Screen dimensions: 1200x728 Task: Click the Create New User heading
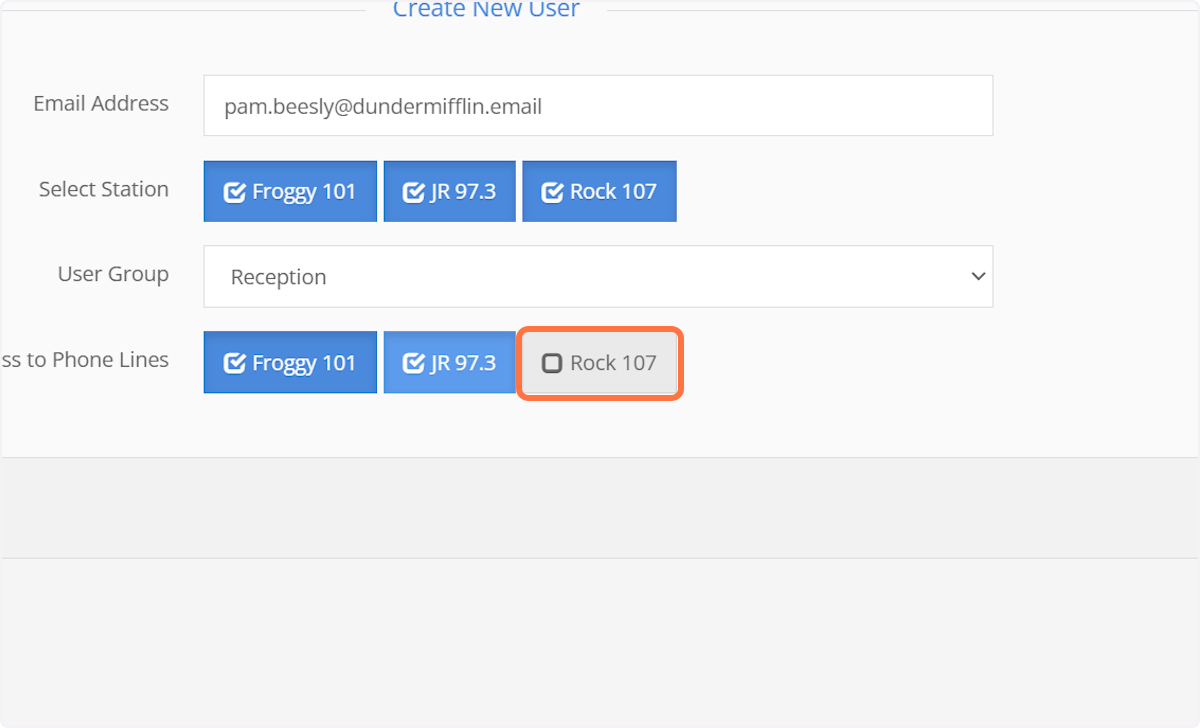pos(486,10)
